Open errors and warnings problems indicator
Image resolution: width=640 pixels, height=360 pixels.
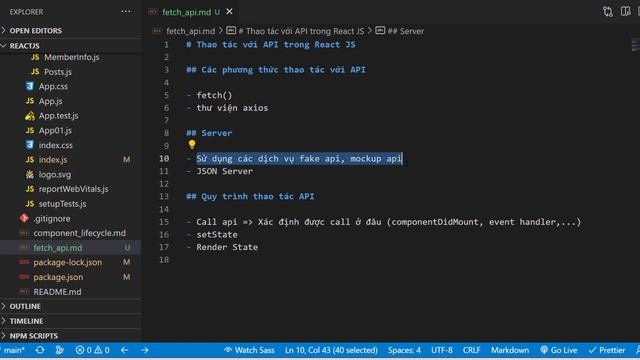tap(93, 350)
